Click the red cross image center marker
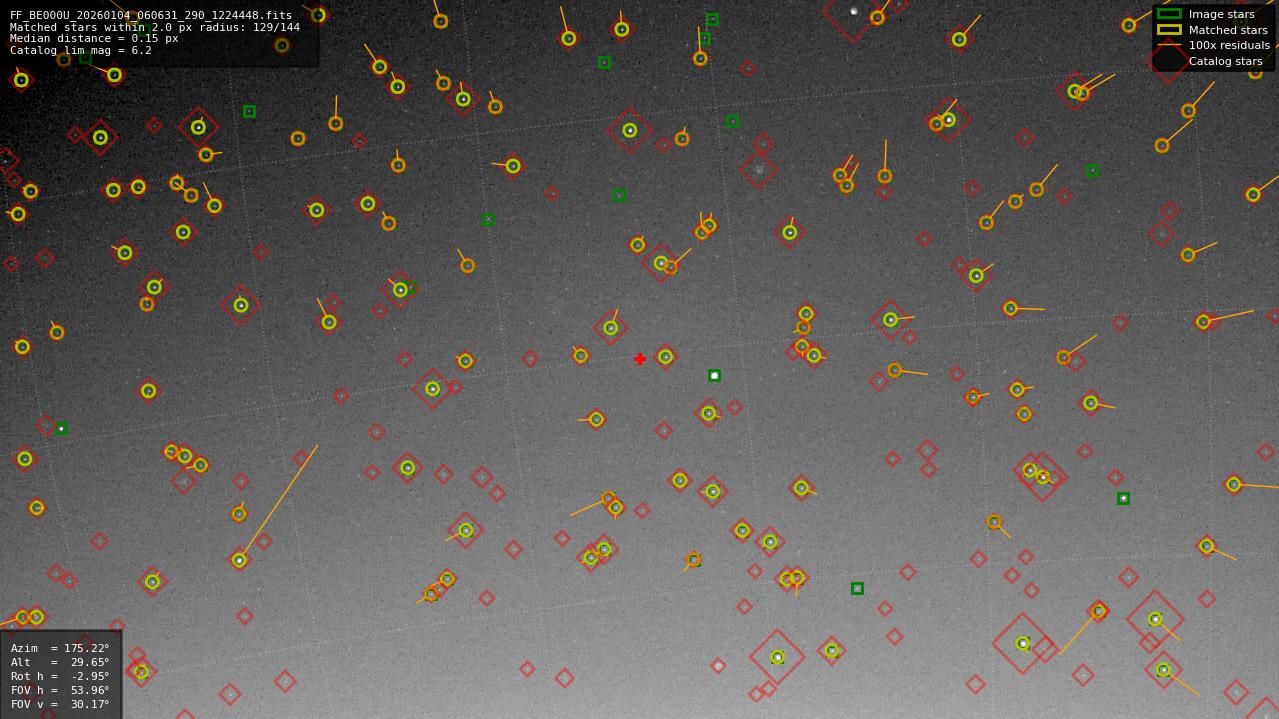This screenshot has width=1279, height=719. 640,359
